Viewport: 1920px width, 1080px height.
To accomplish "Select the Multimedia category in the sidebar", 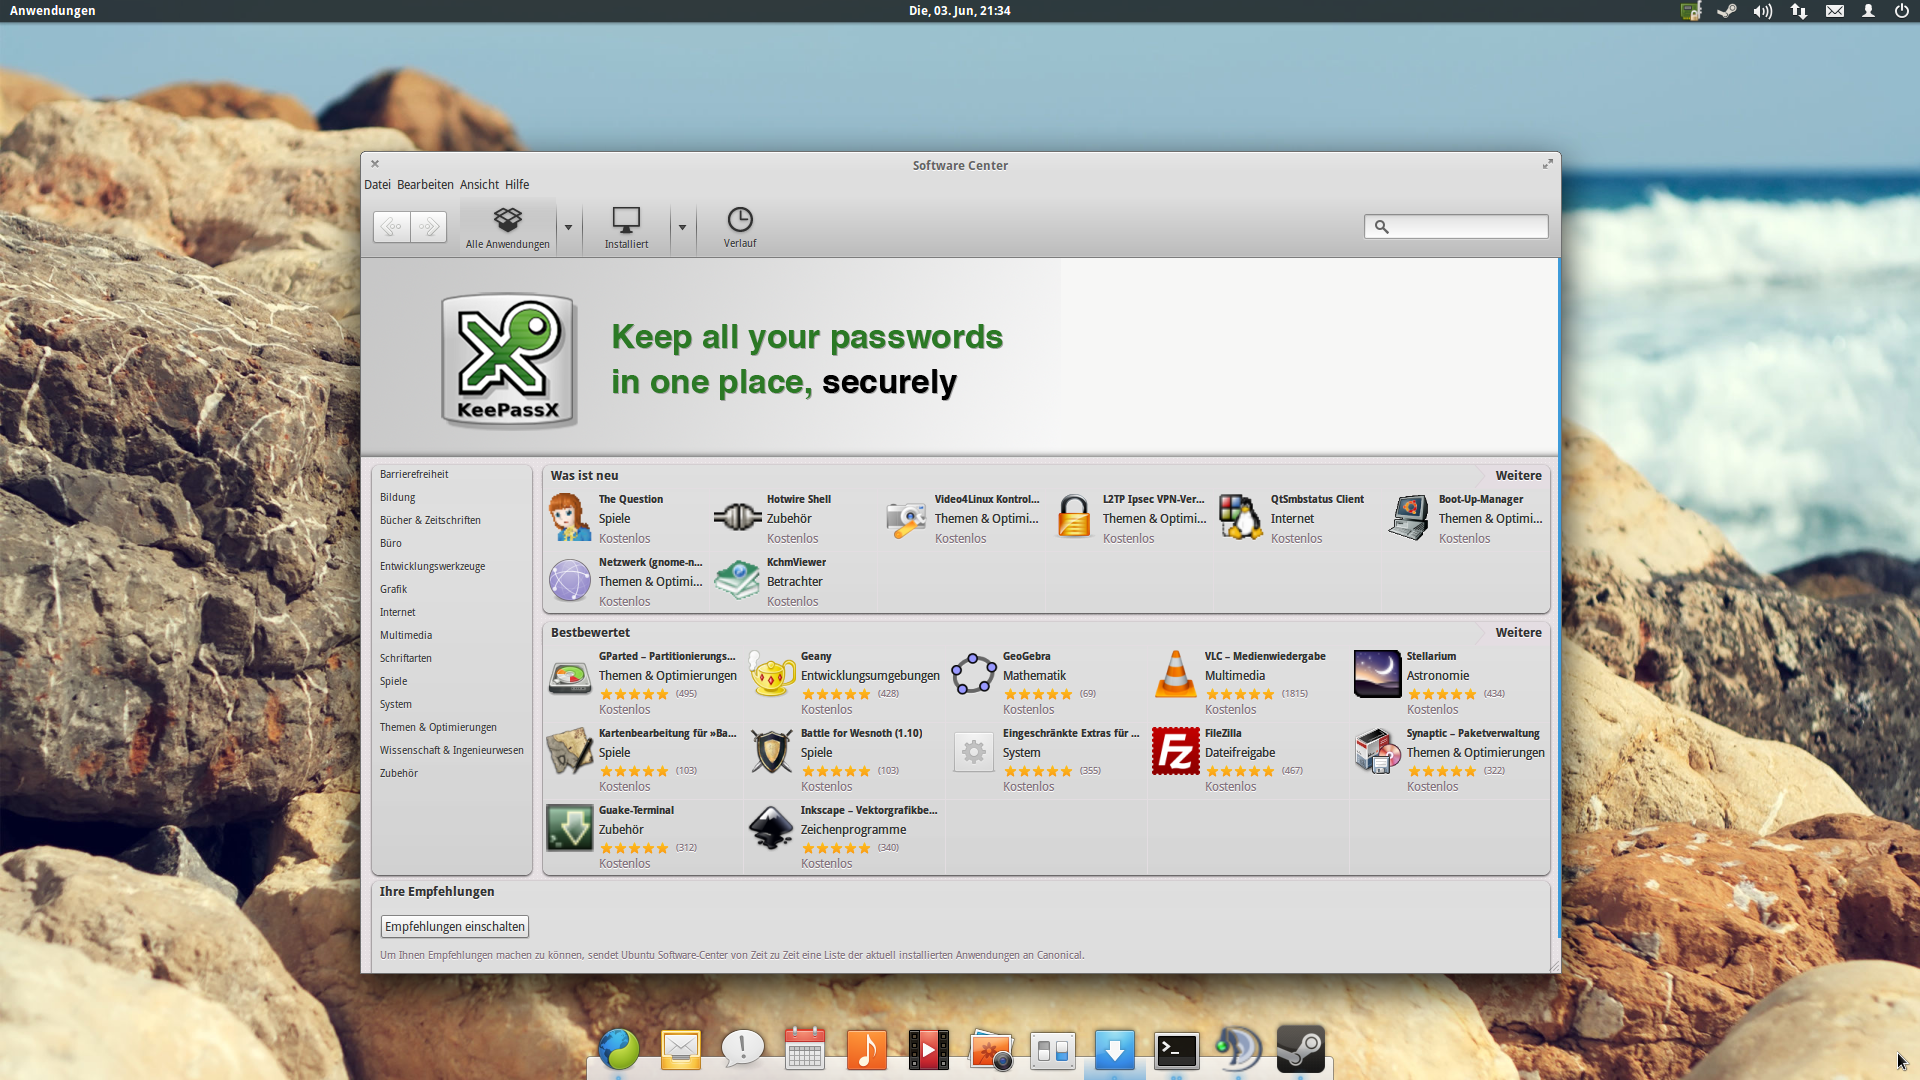I will click(406, 635).
